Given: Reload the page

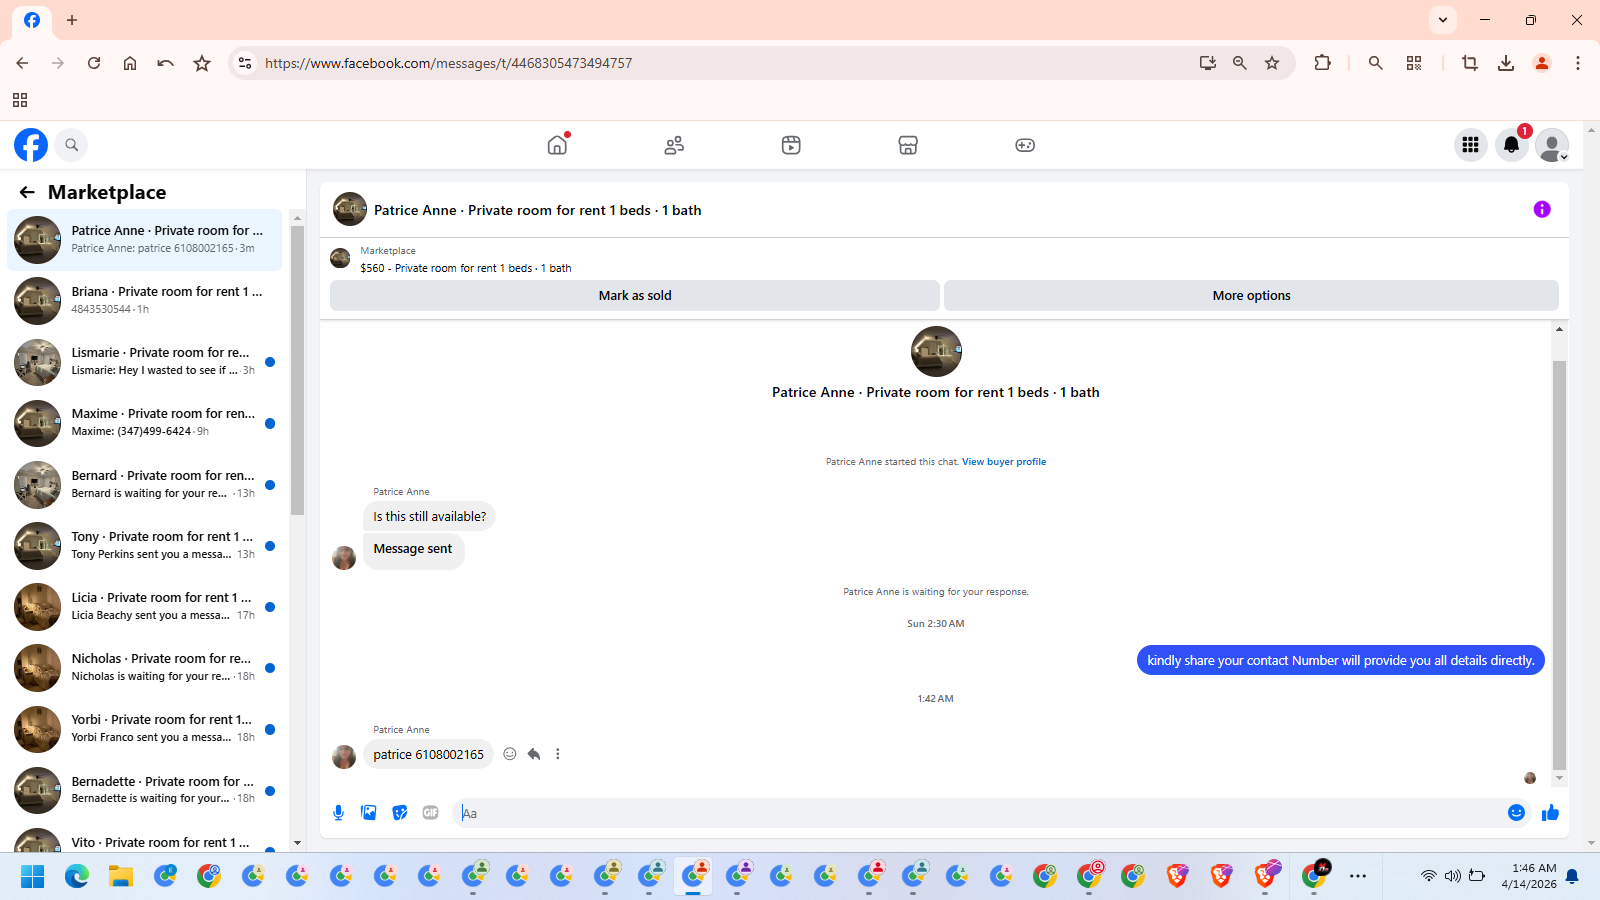Looking at the screenshot, I should (94, 63).
